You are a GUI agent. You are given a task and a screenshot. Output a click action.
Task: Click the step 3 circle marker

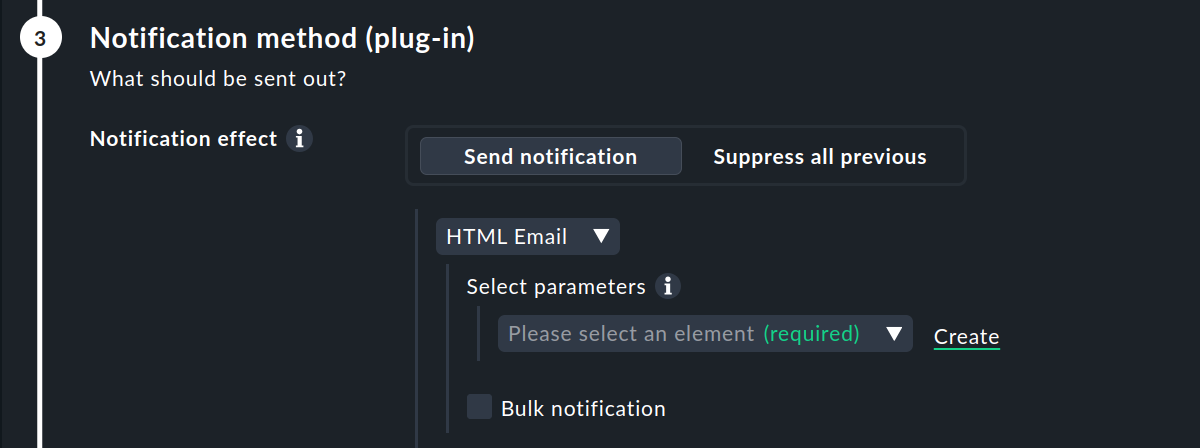40,40
